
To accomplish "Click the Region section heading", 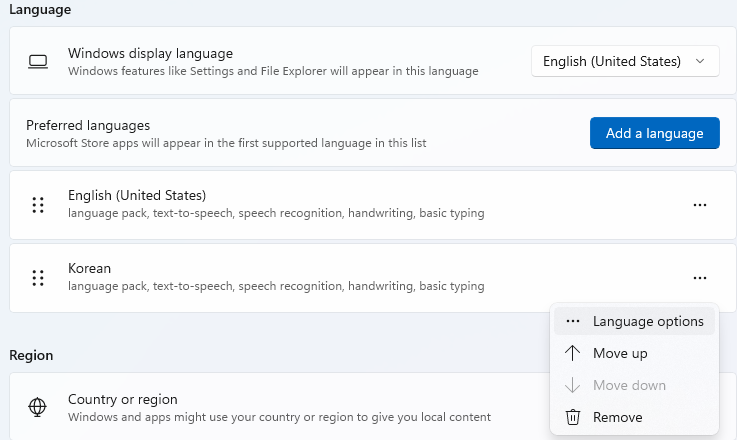I will [x=31, y=355].
